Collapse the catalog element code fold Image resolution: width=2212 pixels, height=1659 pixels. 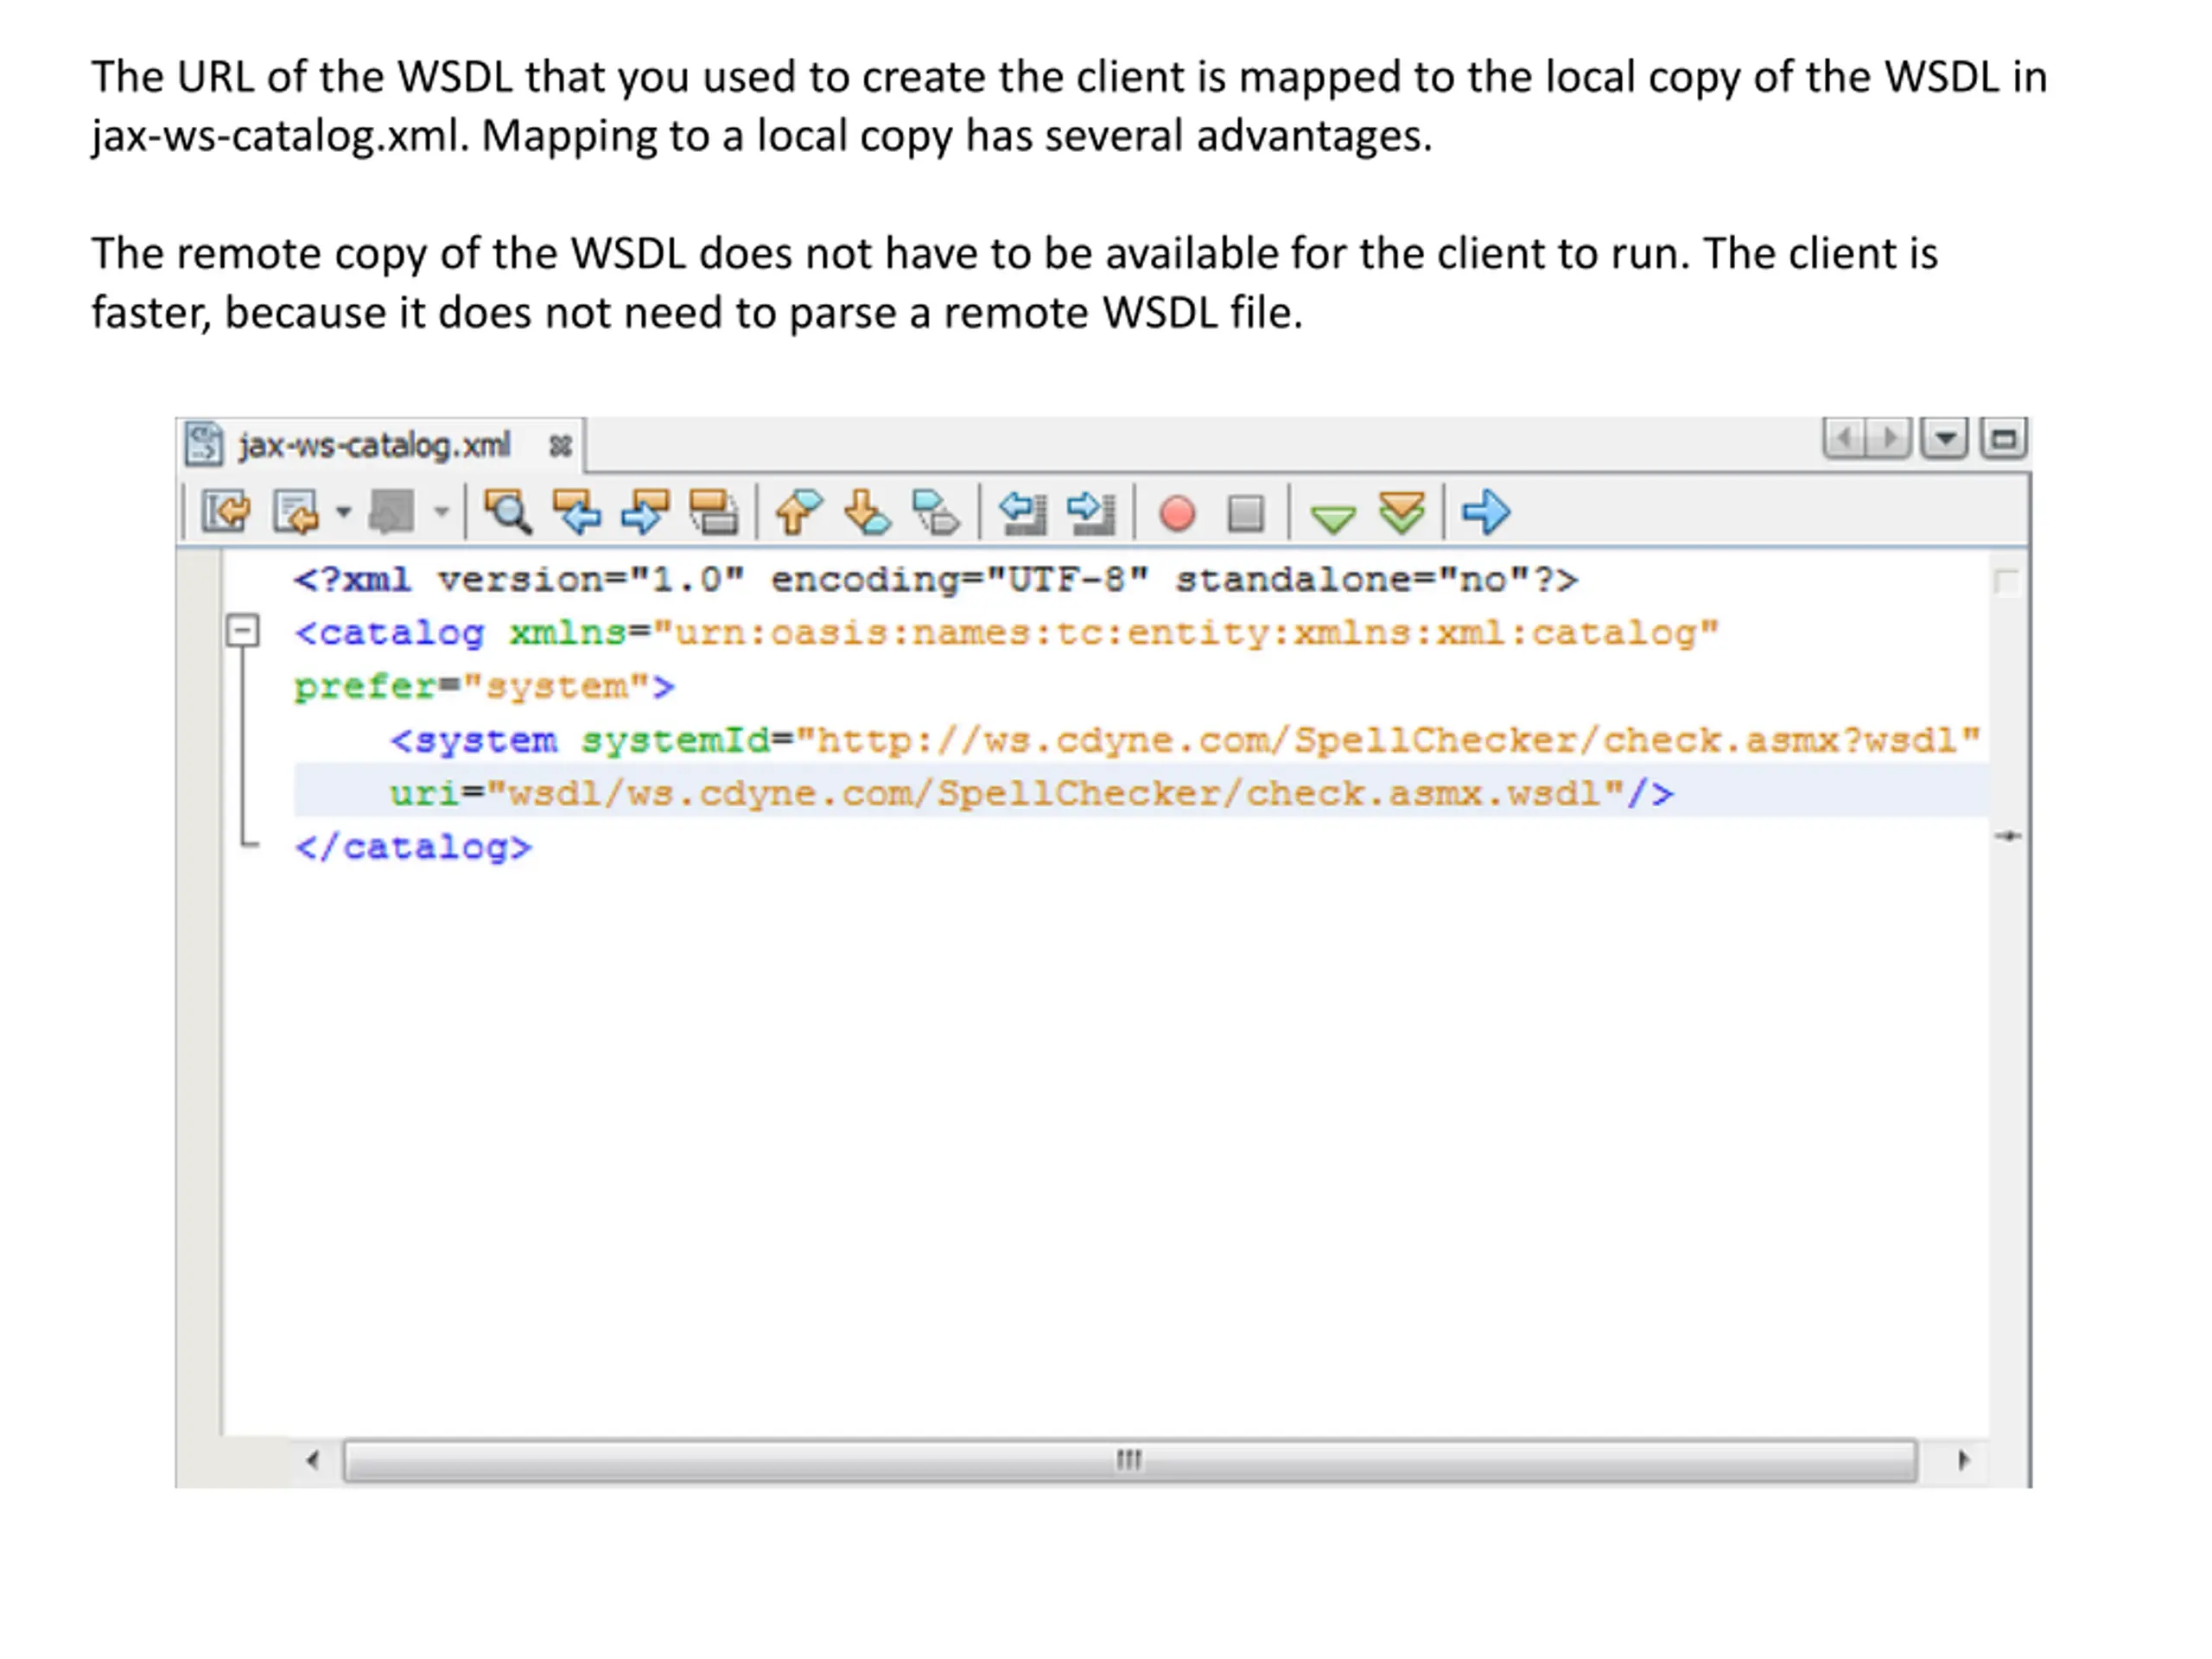pos(242,631)
